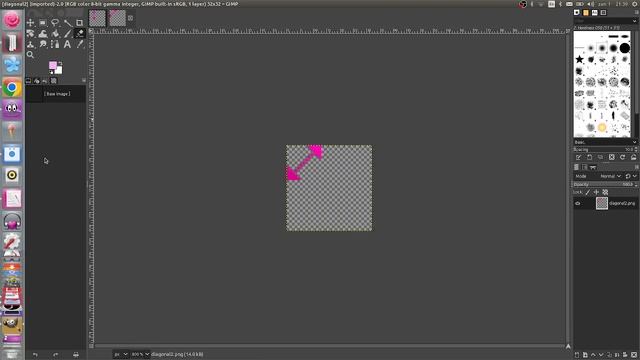Switch to the second image tab thumbnail

coord(117,18)
